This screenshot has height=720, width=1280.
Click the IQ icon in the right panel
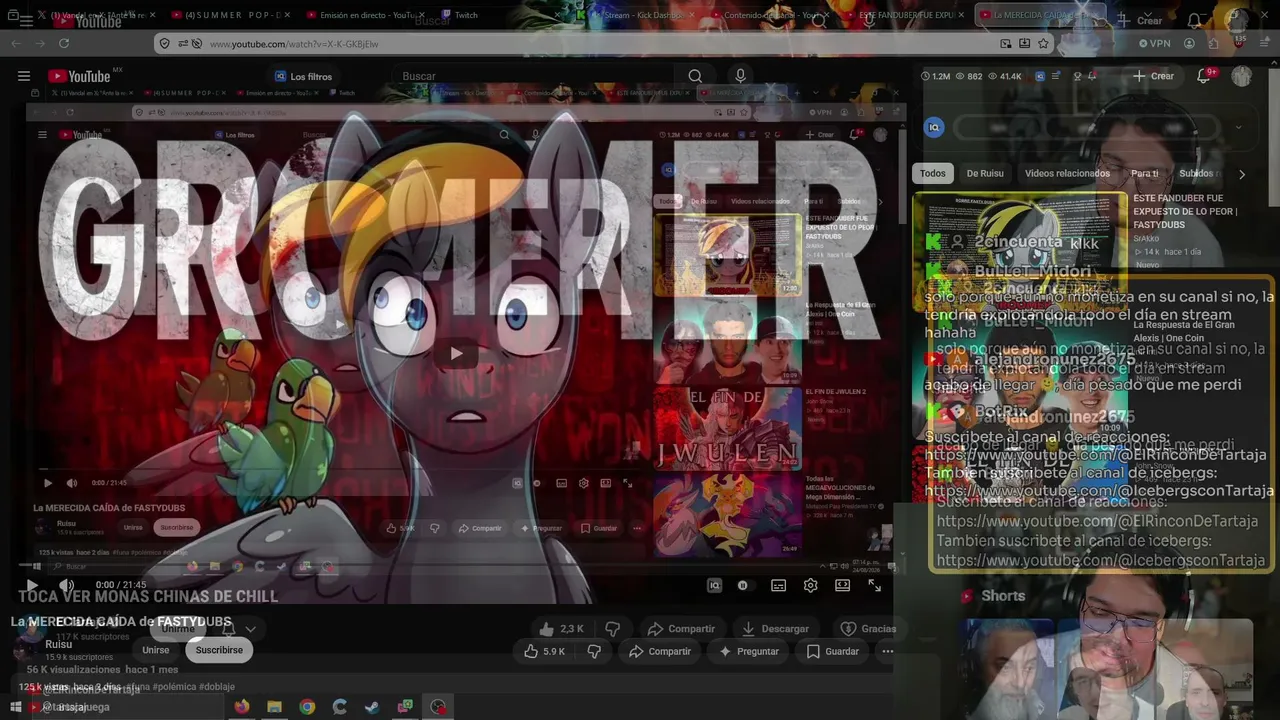pyautogui.click(x=934, y=127)
